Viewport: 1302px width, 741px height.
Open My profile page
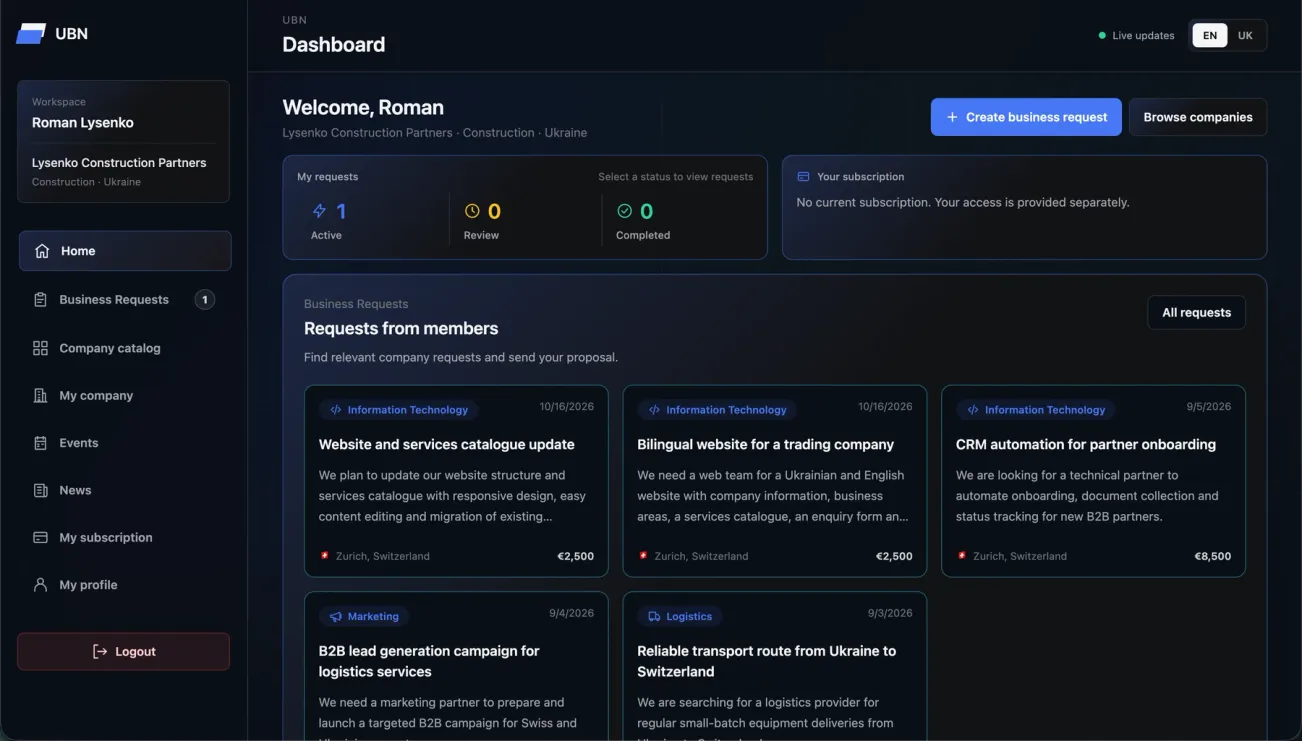click(125, 585)
